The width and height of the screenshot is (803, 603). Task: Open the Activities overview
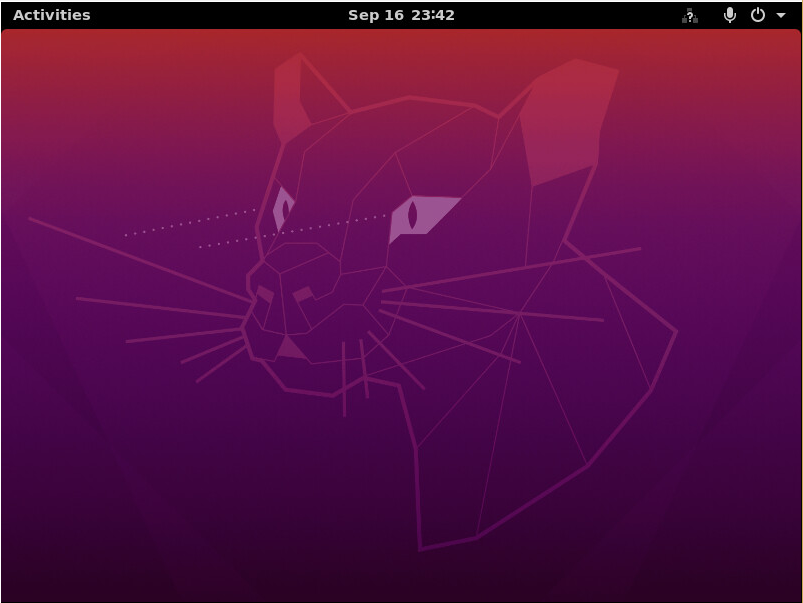[52, 15]
